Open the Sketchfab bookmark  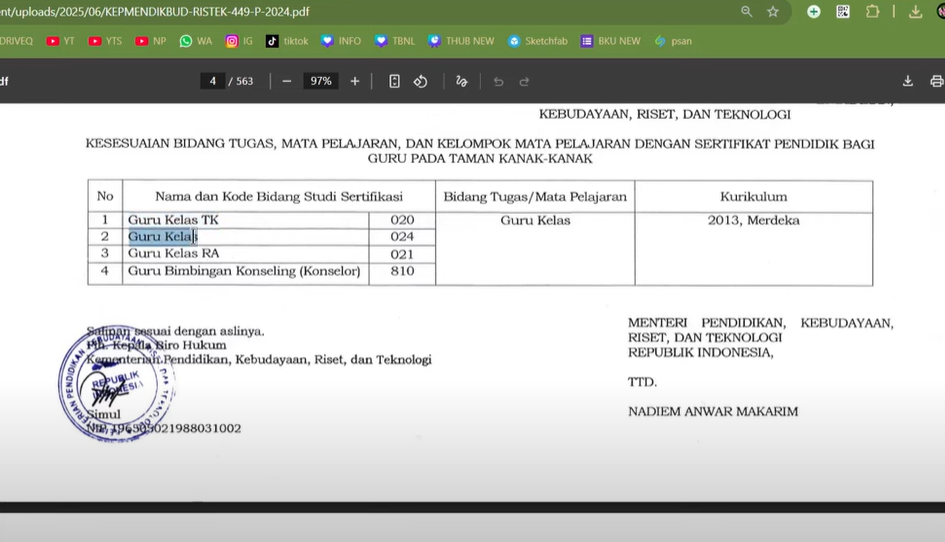click(538, 41)
